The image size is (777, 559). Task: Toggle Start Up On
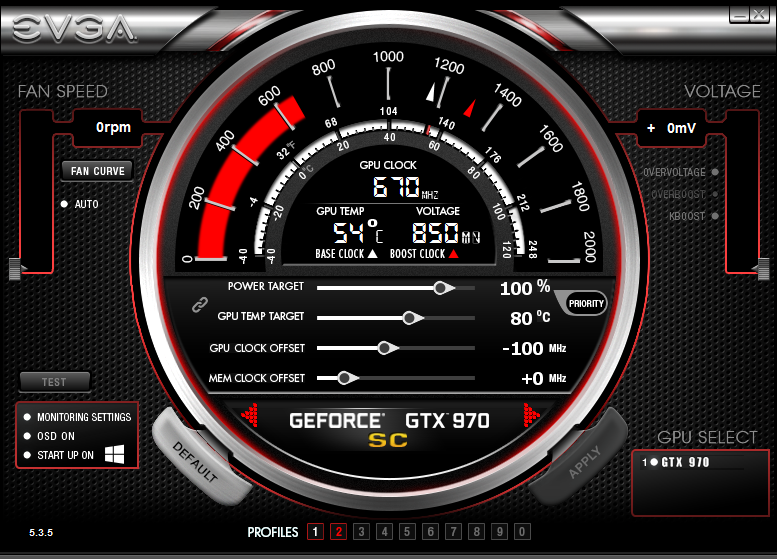(x=59, y=455)
